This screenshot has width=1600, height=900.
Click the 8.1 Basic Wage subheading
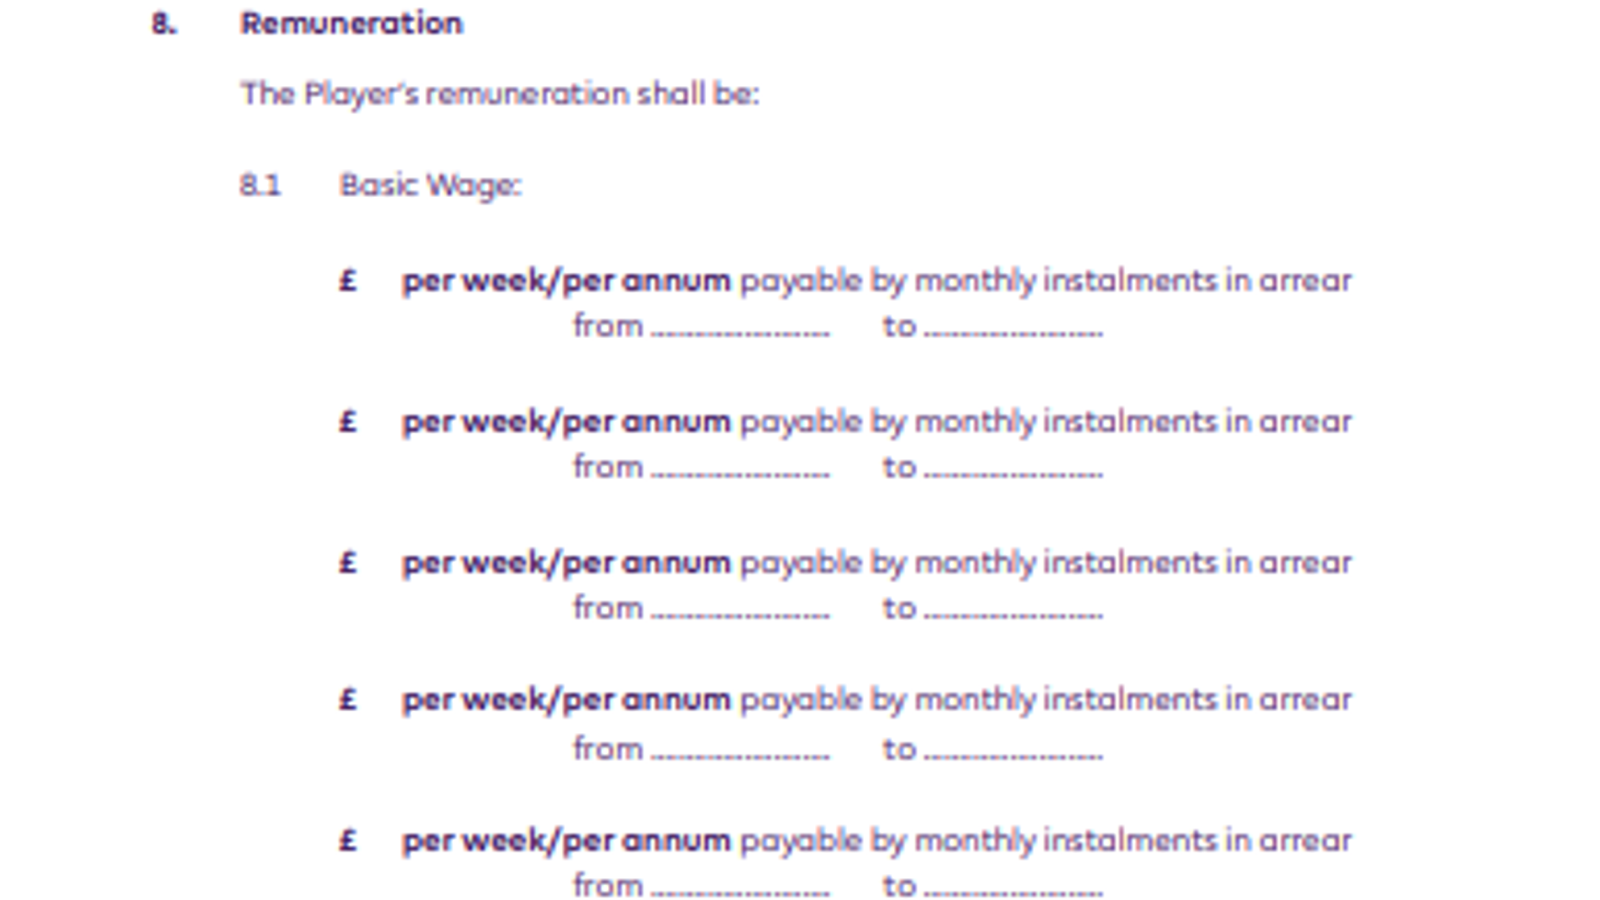coord(430,185)
